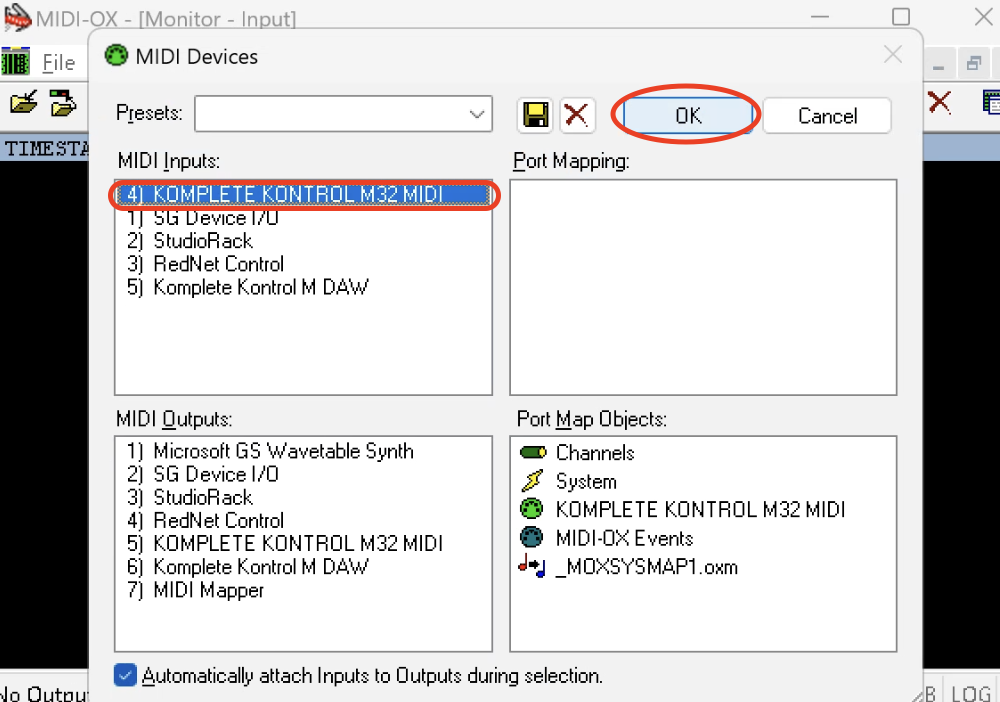Viewport: 1000px width, 702px height.
Task: Click the delete preset red X icon
Action: pos(577,115)
